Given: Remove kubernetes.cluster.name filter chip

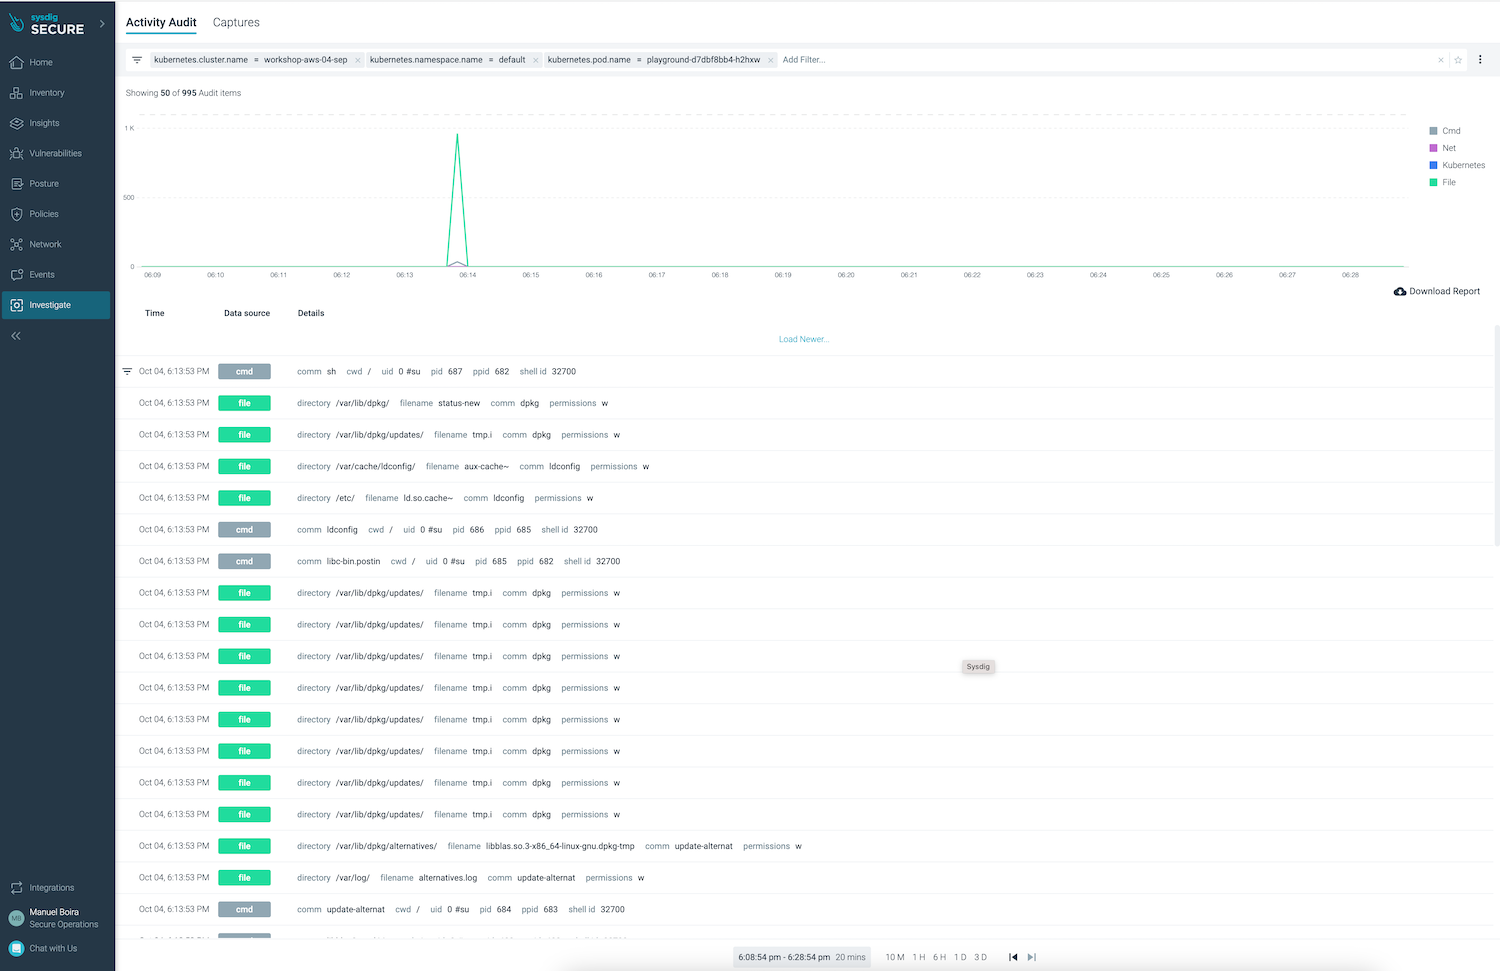Looking at the screenshot, I should (x=358, y=60).
